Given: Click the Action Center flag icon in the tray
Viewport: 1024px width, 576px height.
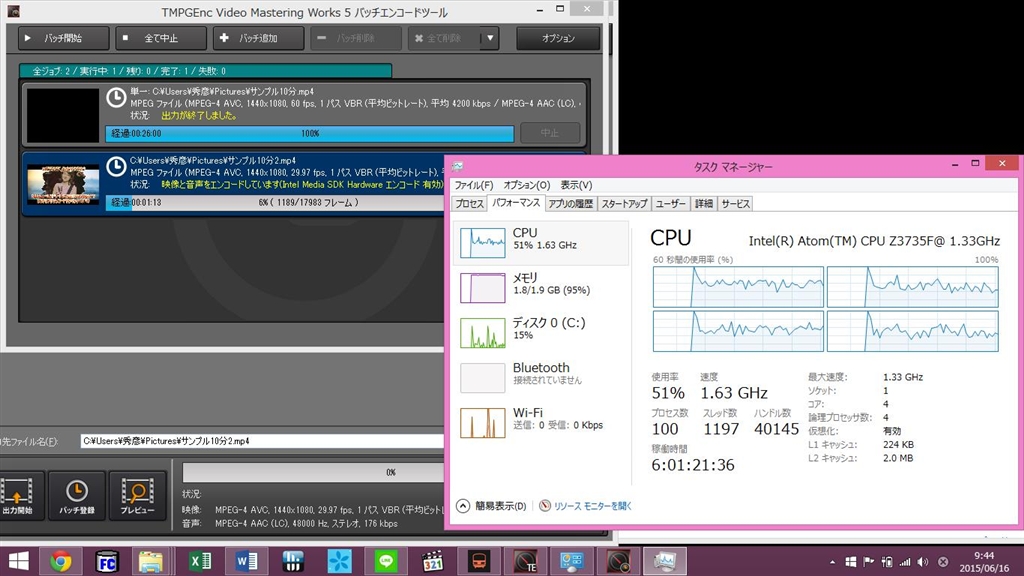Looking at the screenshot, I should pos(868,562).
